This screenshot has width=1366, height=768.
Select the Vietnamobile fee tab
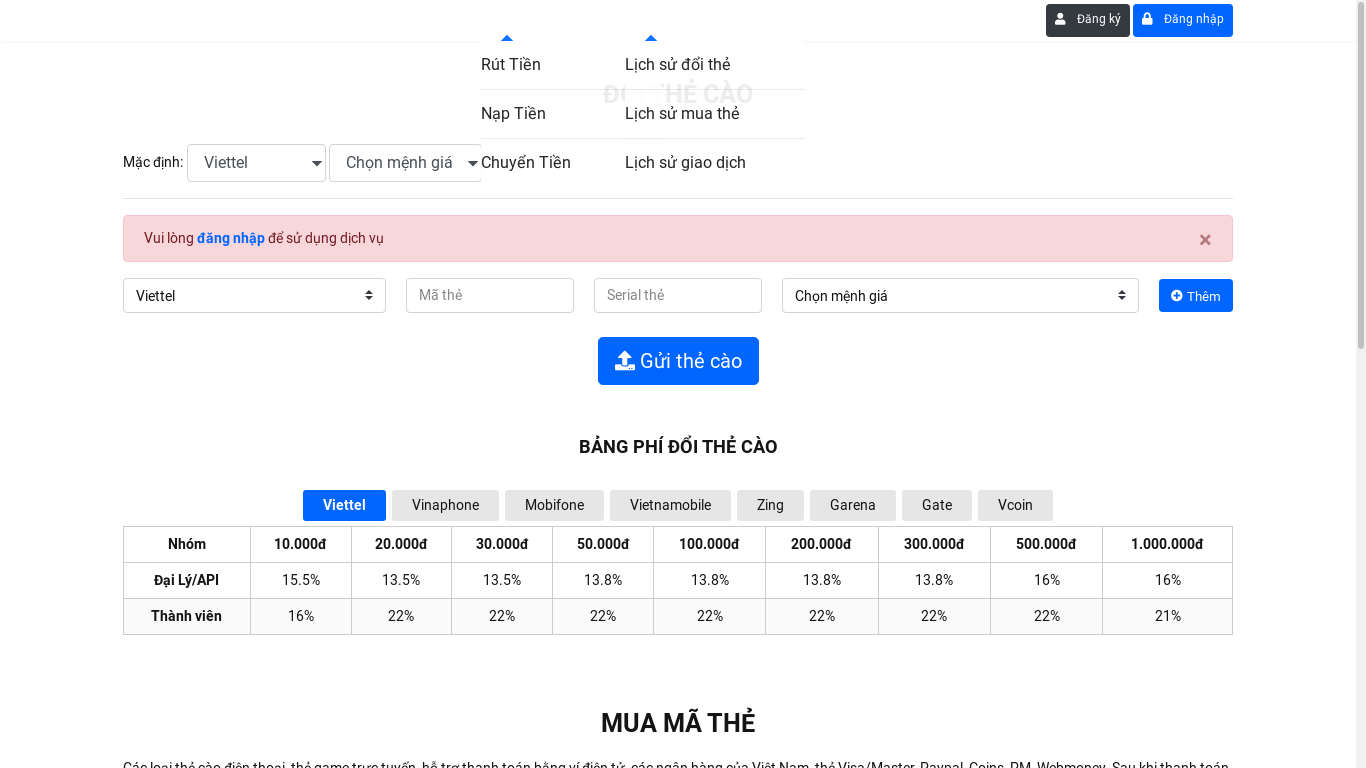click(x=670, y=505)
